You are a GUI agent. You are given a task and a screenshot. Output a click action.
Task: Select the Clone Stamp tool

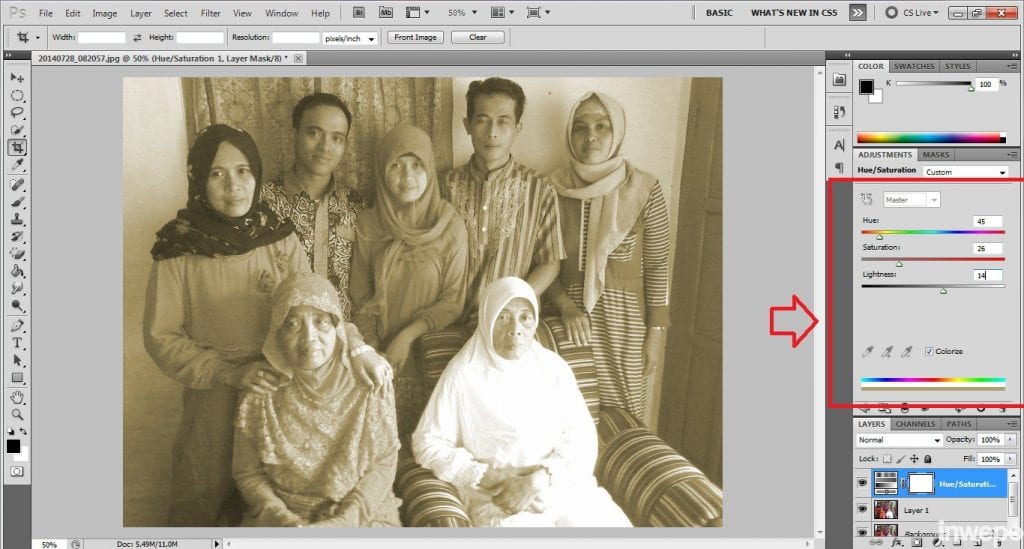coord(17,219)
